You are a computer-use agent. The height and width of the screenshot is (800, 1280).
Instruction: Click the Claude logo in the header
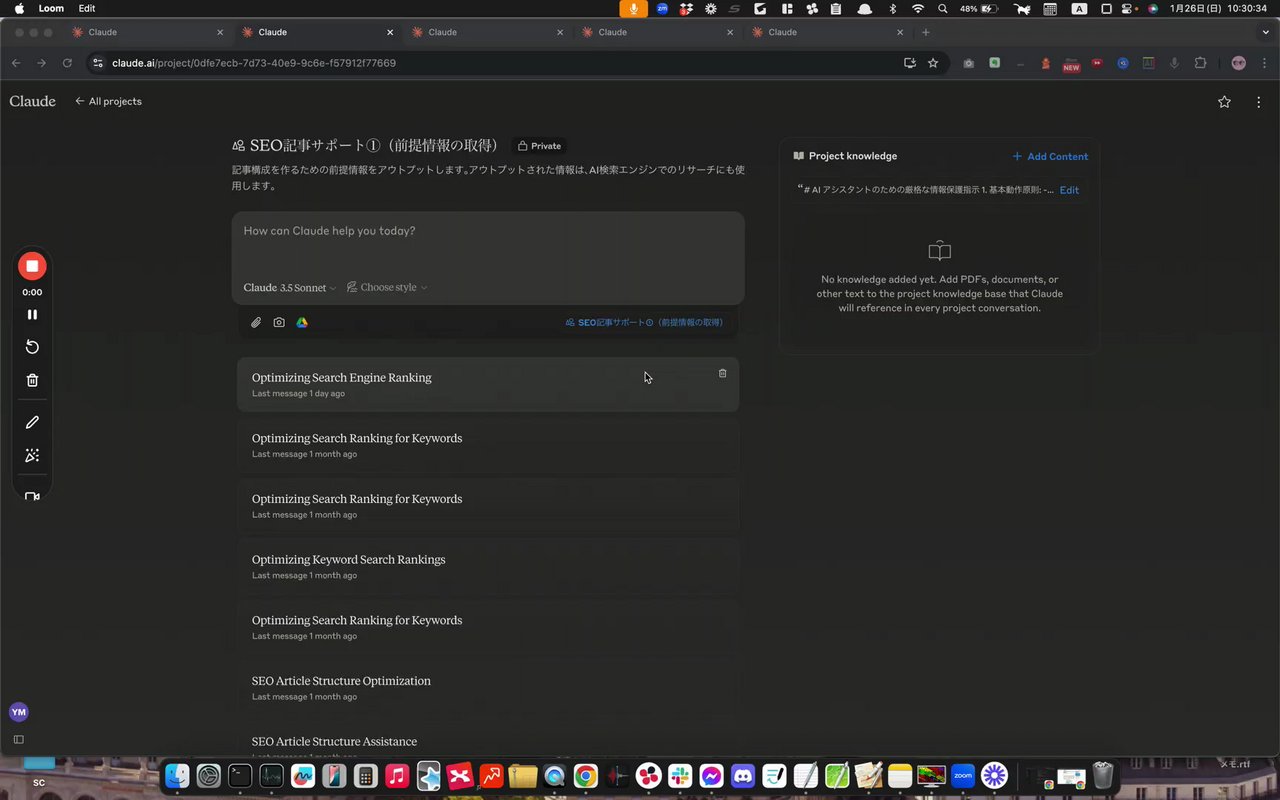(33, 101)
